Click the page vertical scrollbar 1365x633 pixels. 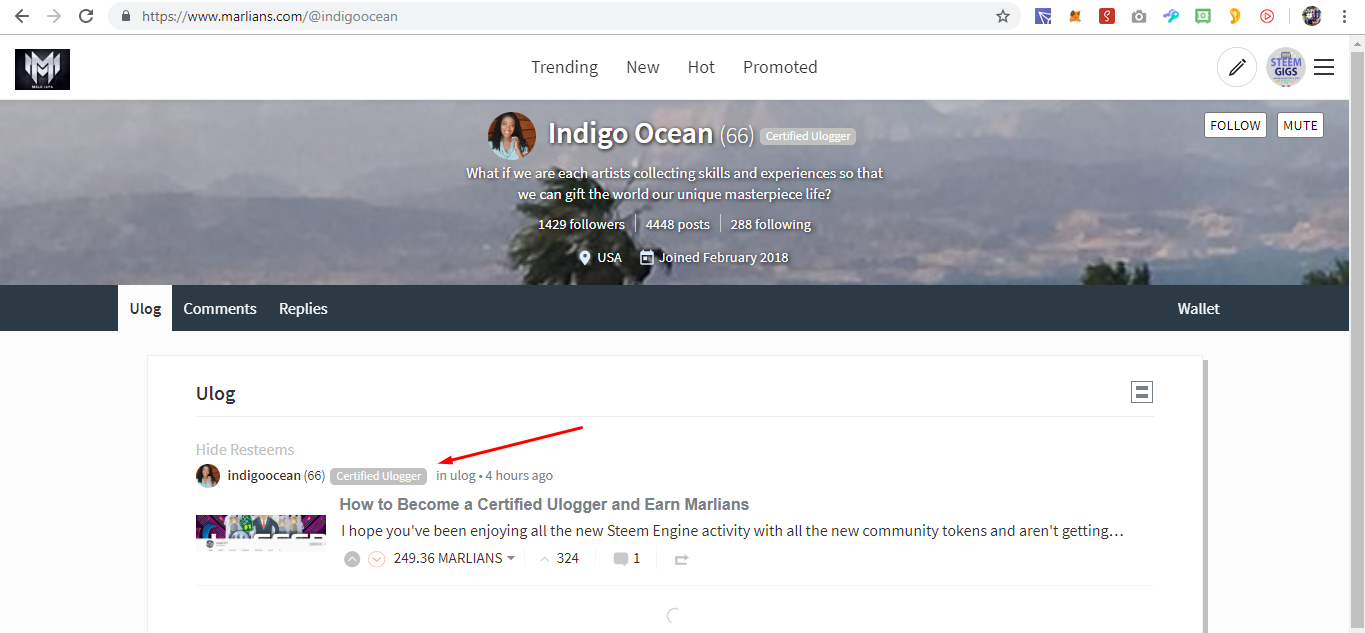[1357, 340]
